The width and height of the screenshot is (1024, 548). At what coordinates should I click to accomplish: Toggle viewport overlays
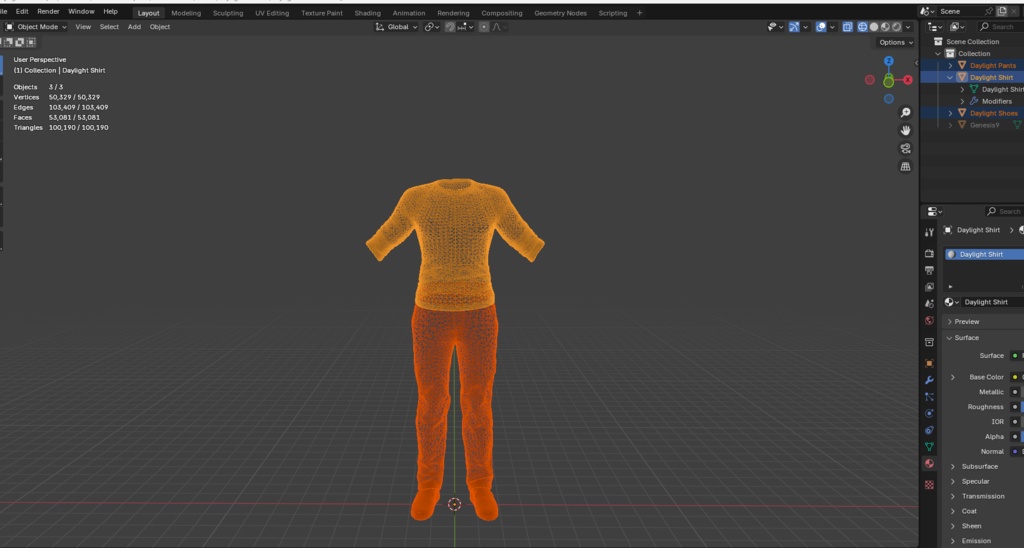[x=821, y=27]
